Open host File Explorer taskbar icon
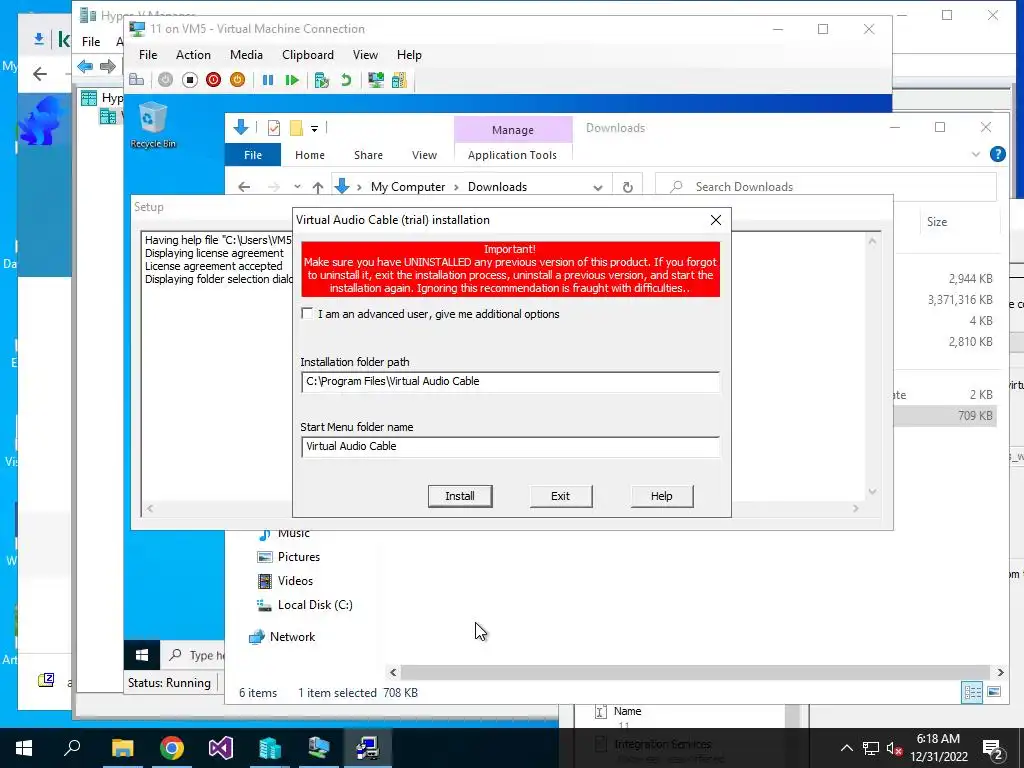The image size is (1024, 768). point(122,748)
